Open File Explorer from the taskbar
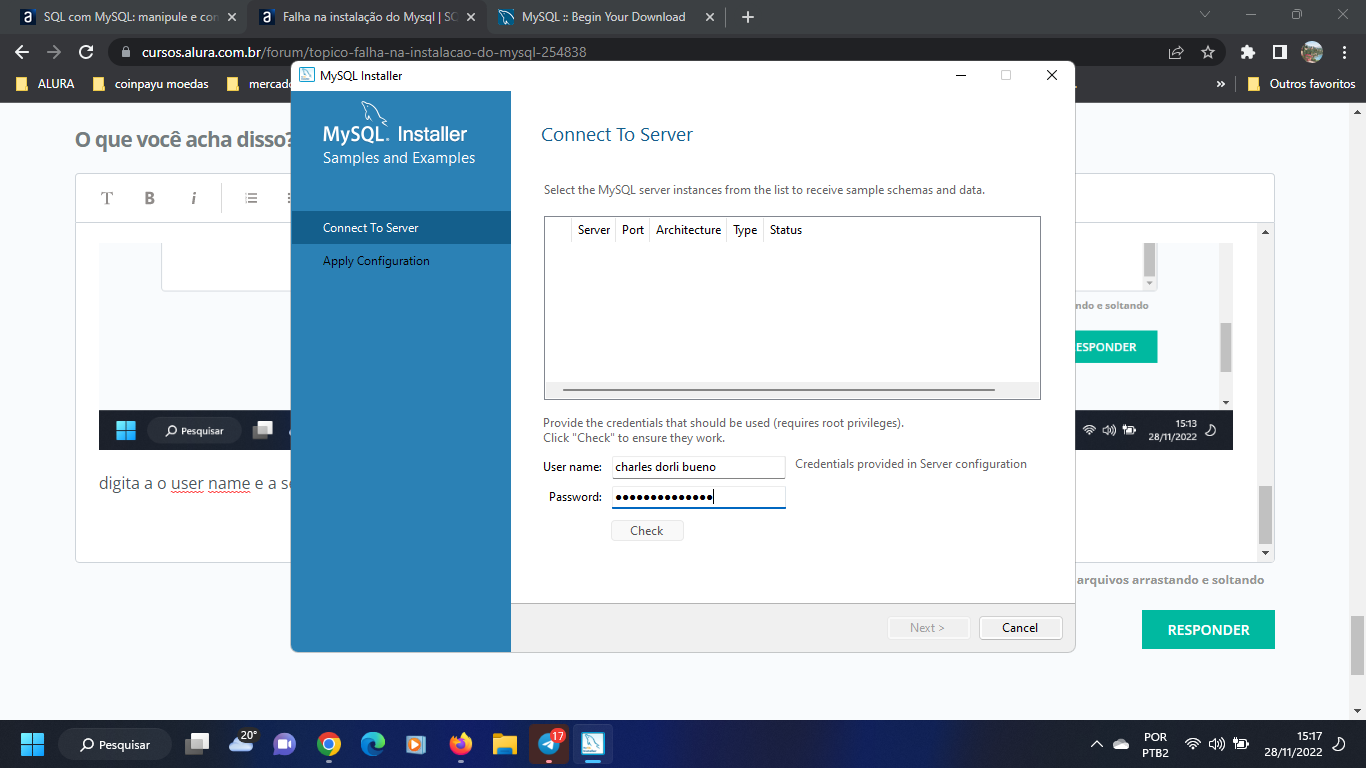Screen dimensions: 1366x768 (504, 744)
